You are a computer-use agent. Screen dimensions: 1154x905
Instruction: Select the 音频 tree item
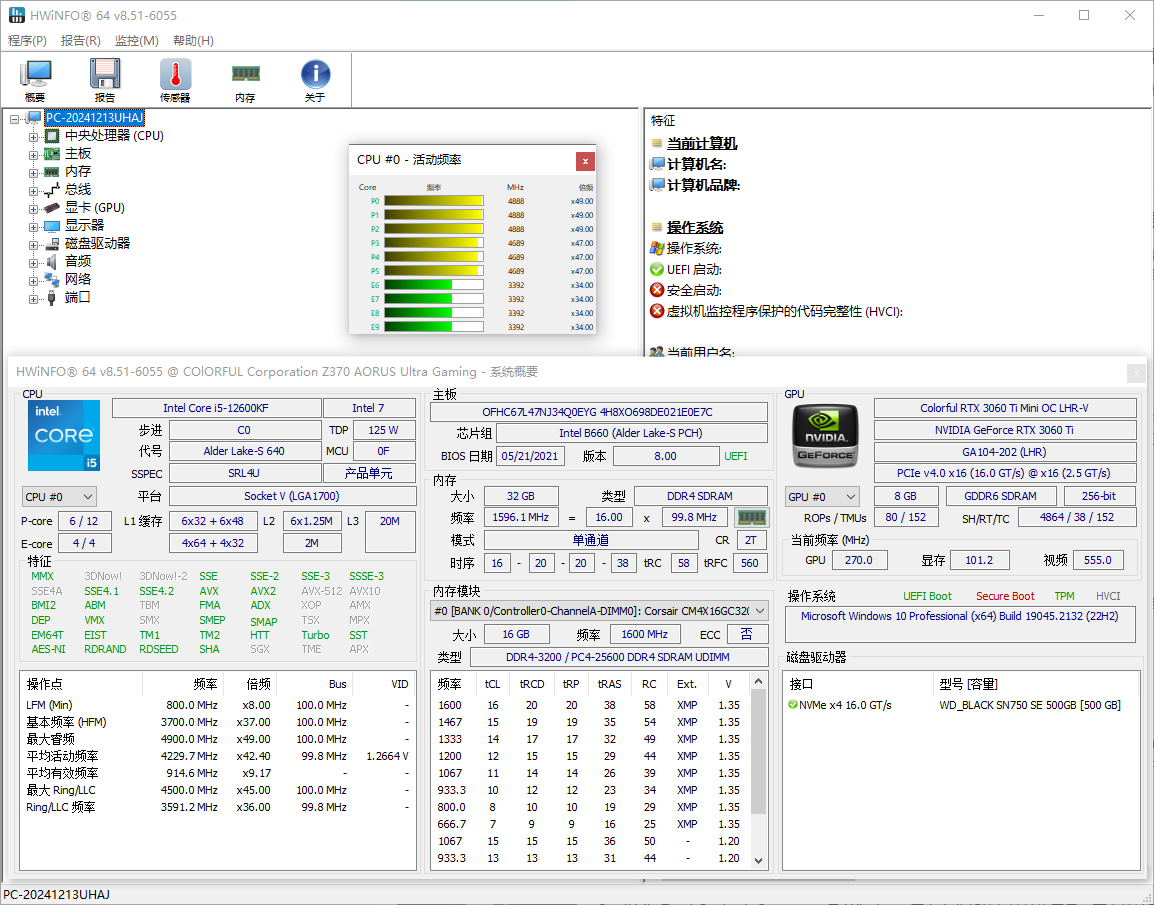coord(78,262)
